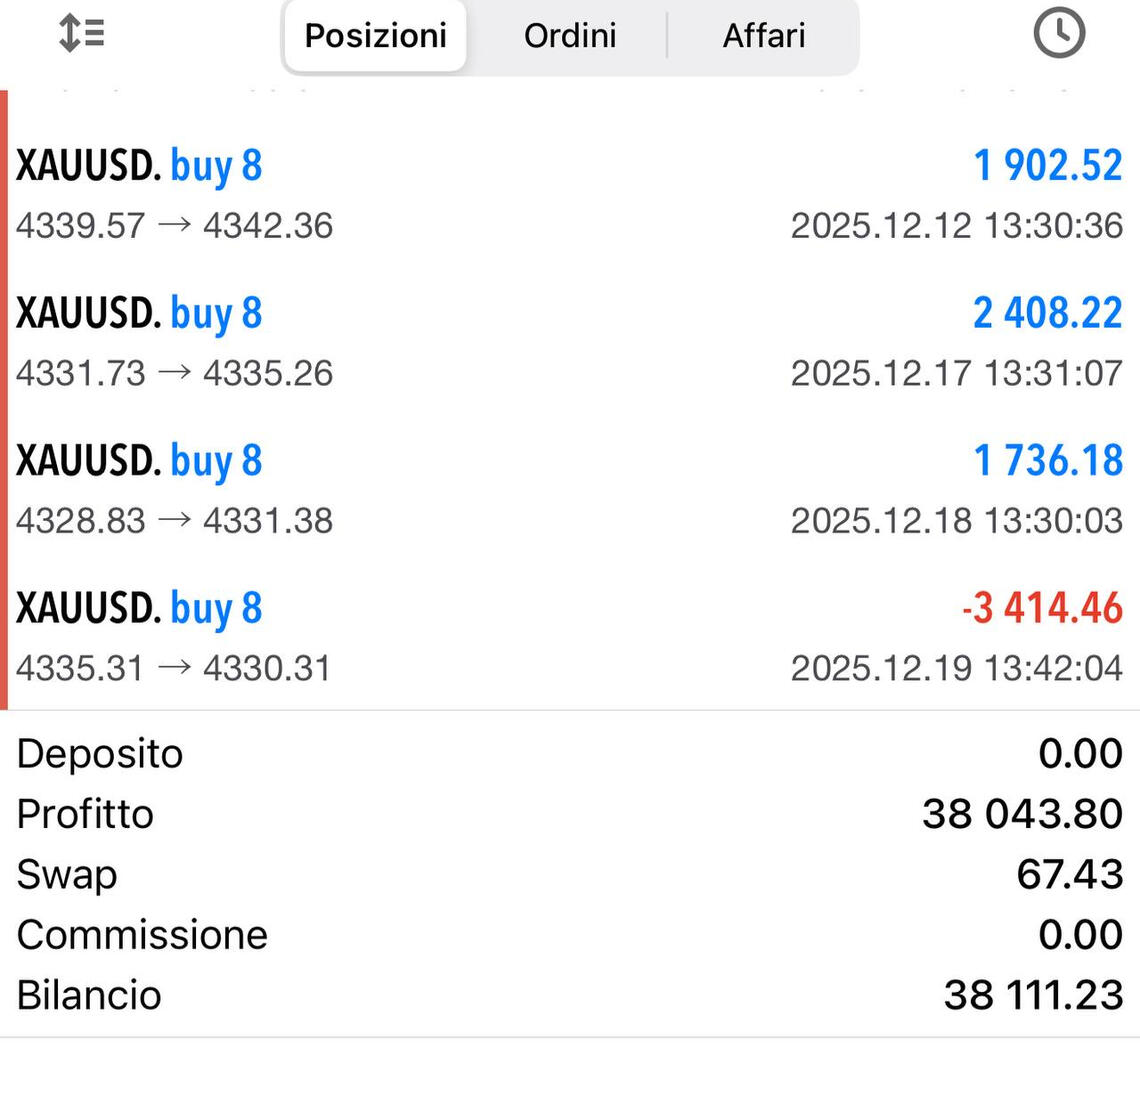Screen dimensions: 1140x1105
Task: Select the total profit value 38 043.80
Action: click(1022, 814)
